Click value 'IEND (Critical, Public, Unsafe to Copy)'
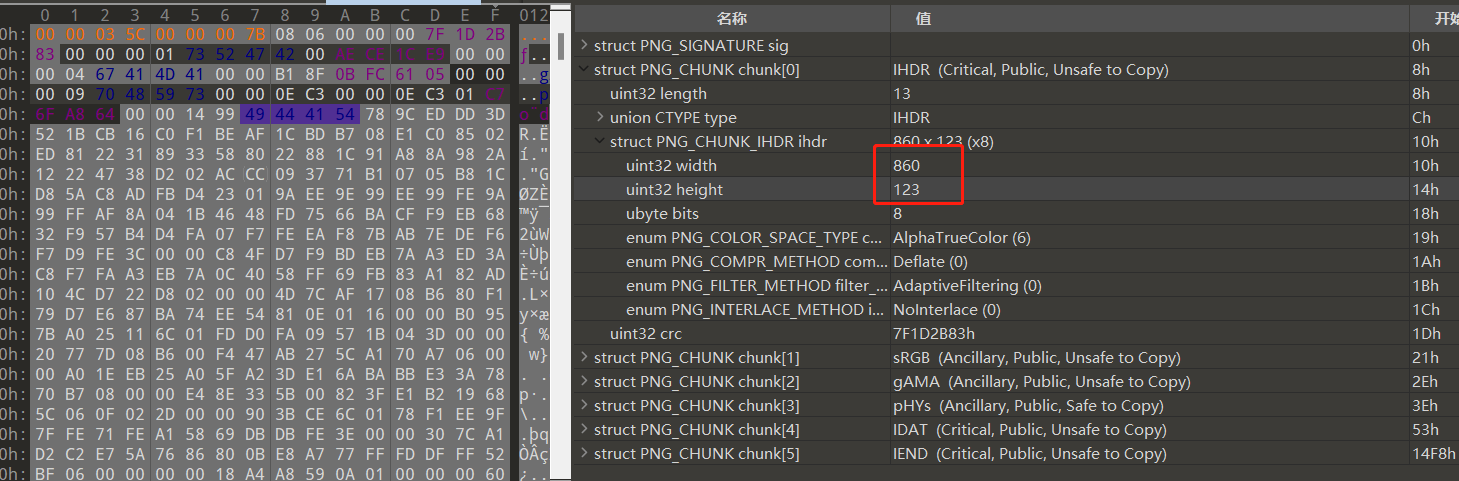This screenshot has height=481, width=1459. [1030, 453]
